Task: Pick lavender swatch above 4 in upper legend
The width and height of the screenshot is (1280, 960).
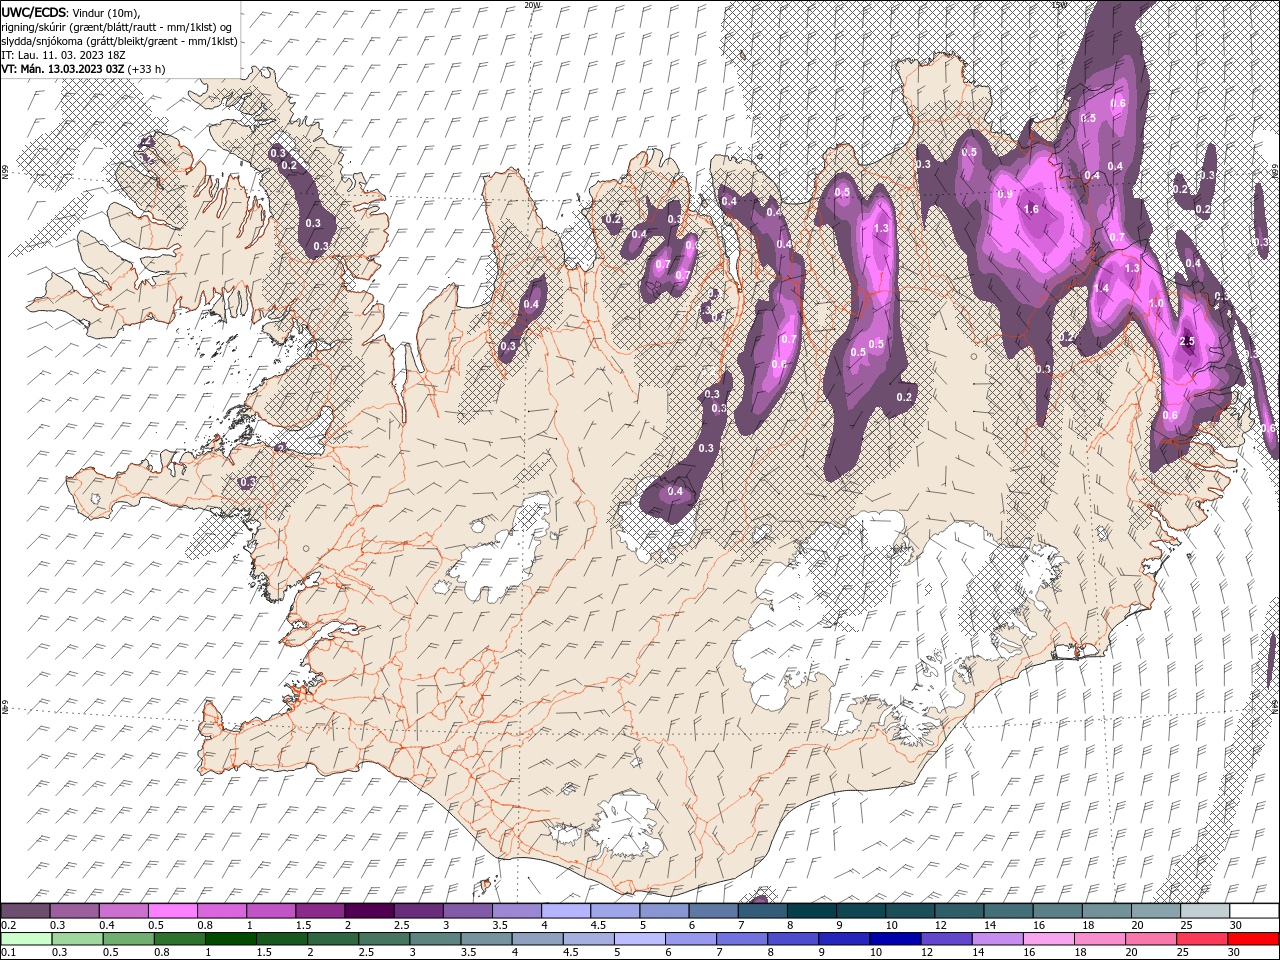Action: [x=566, y=911]
